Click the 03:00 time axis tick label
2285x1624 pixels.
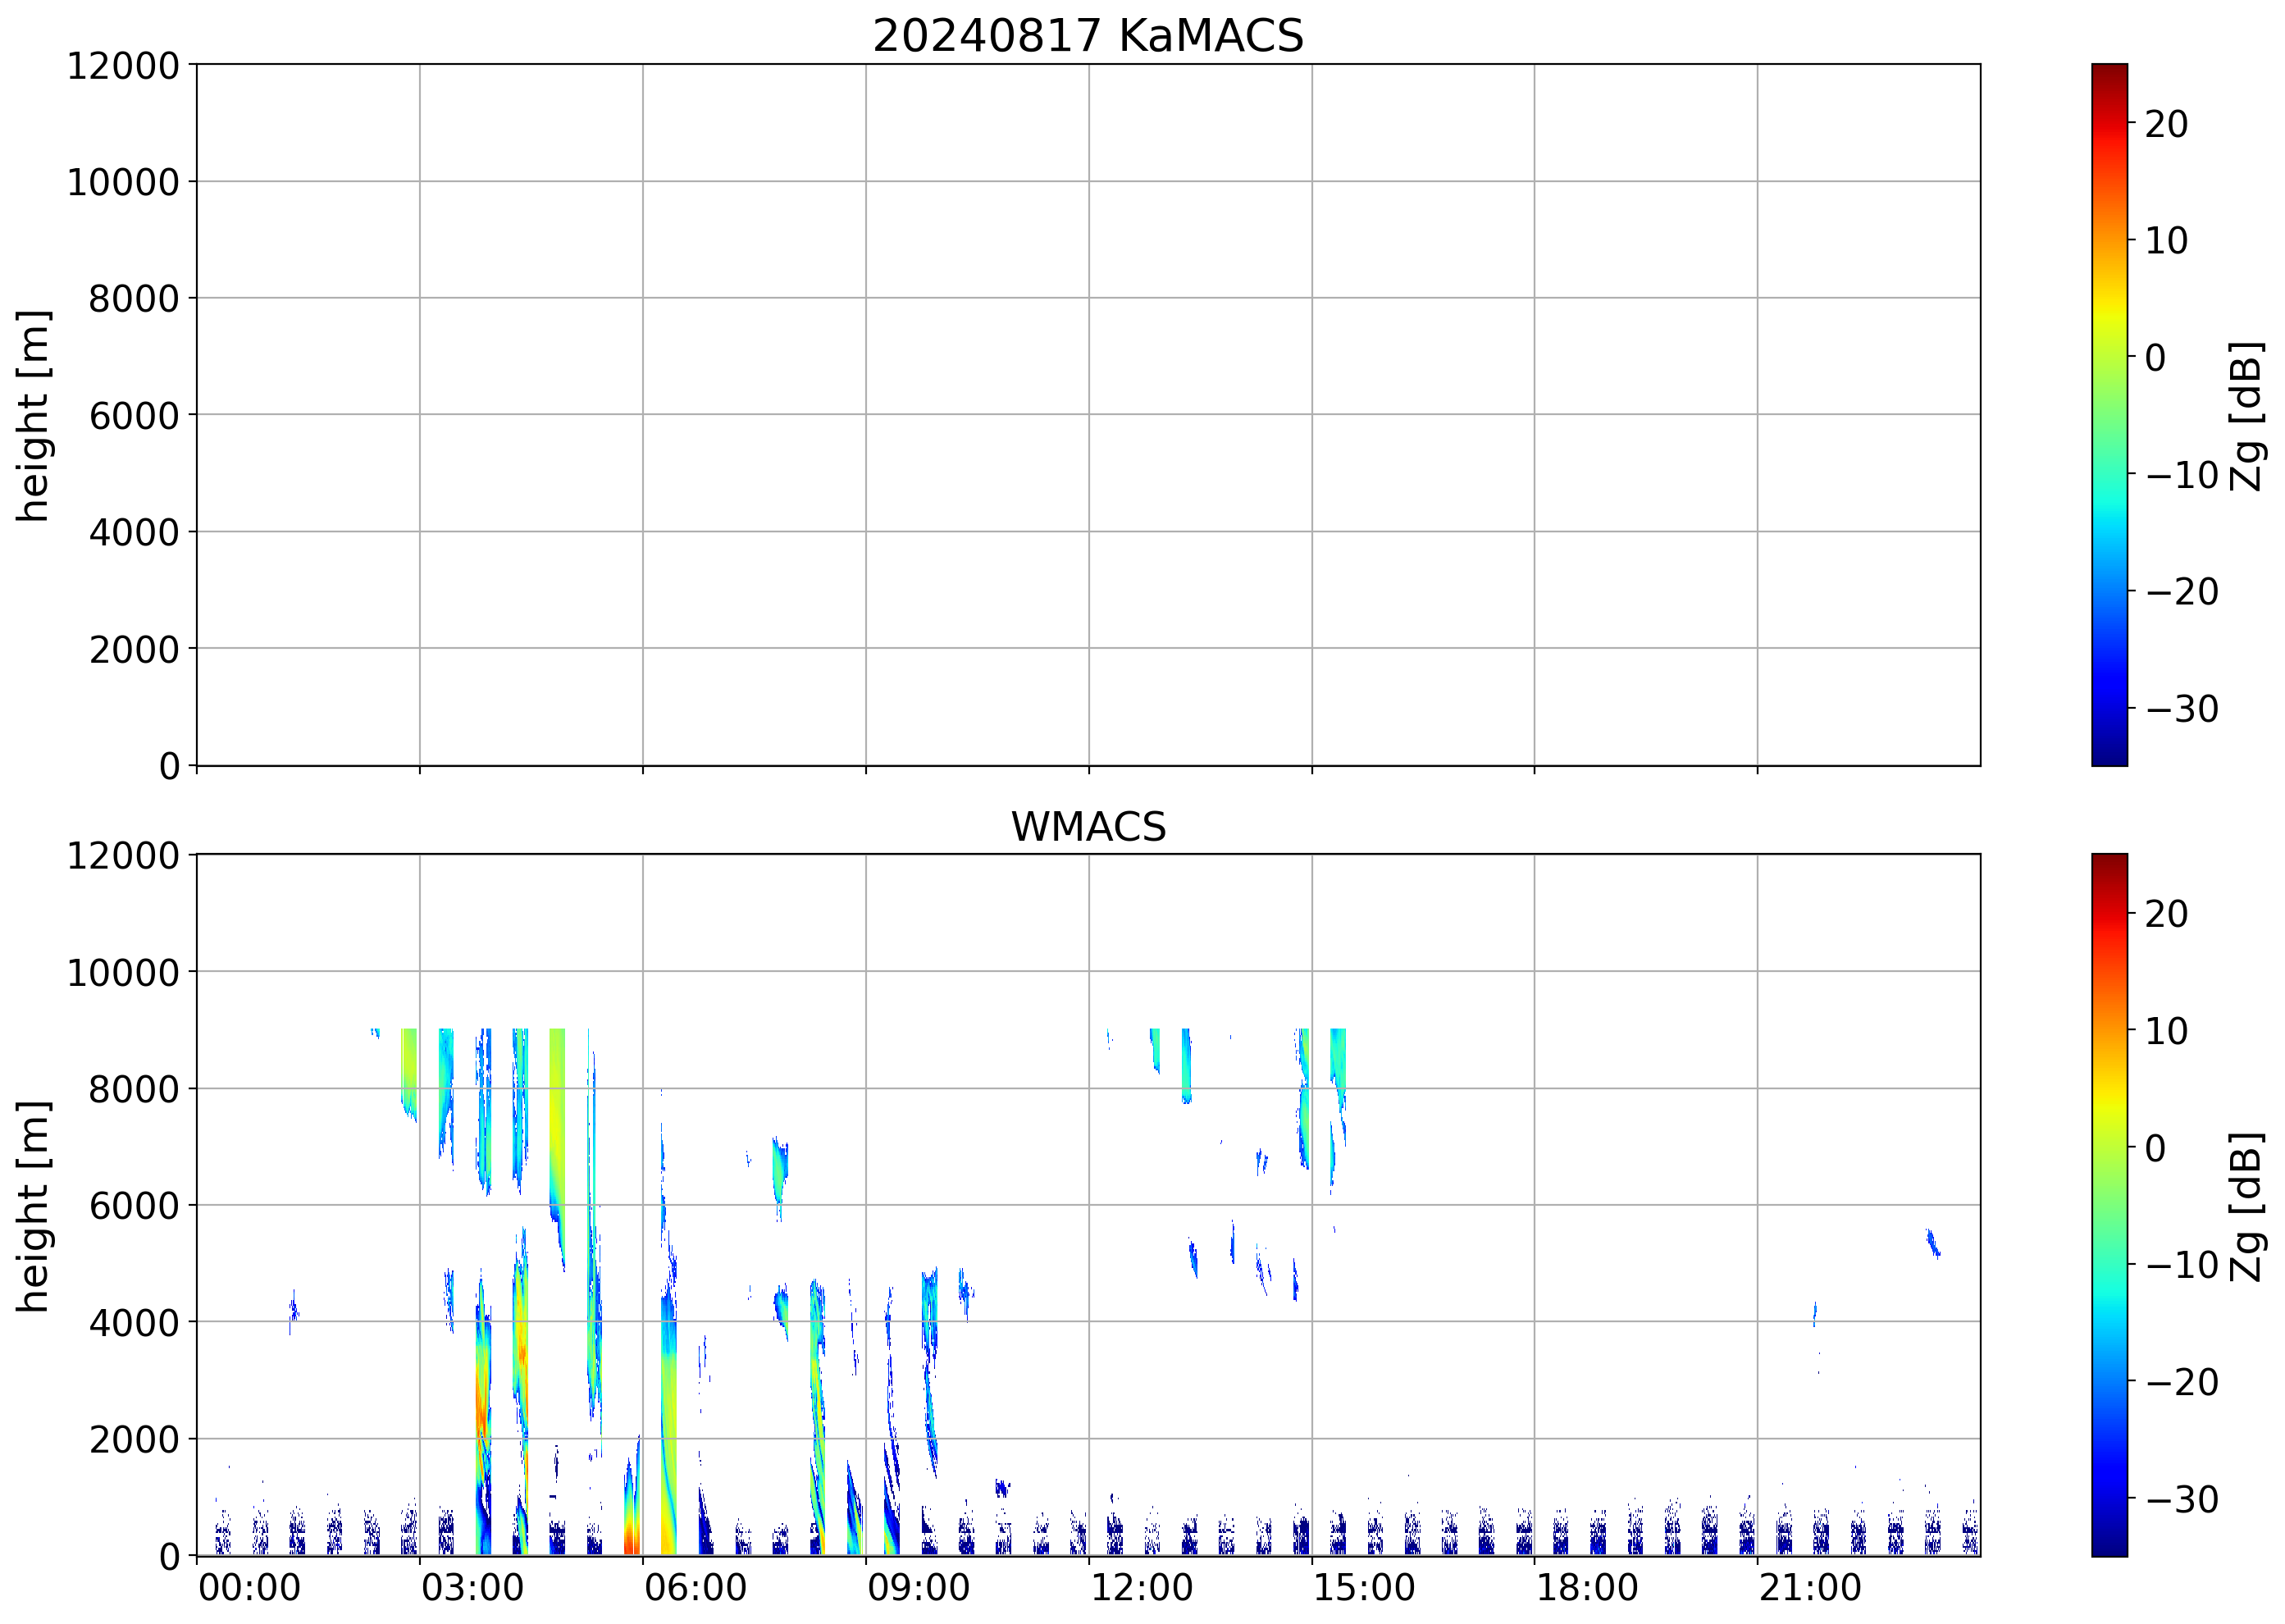[x=472, y=1587]
